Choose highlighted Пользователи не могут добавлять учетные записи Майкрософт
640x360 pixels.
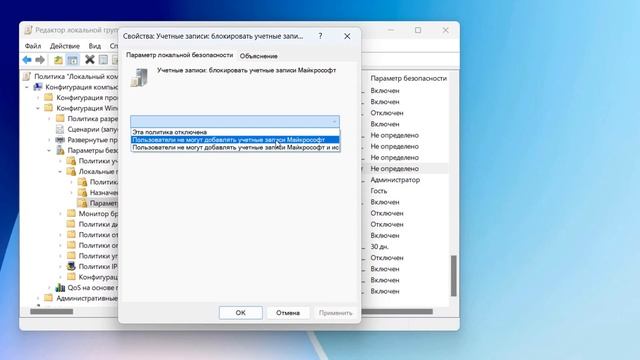[x=235, y=140]
